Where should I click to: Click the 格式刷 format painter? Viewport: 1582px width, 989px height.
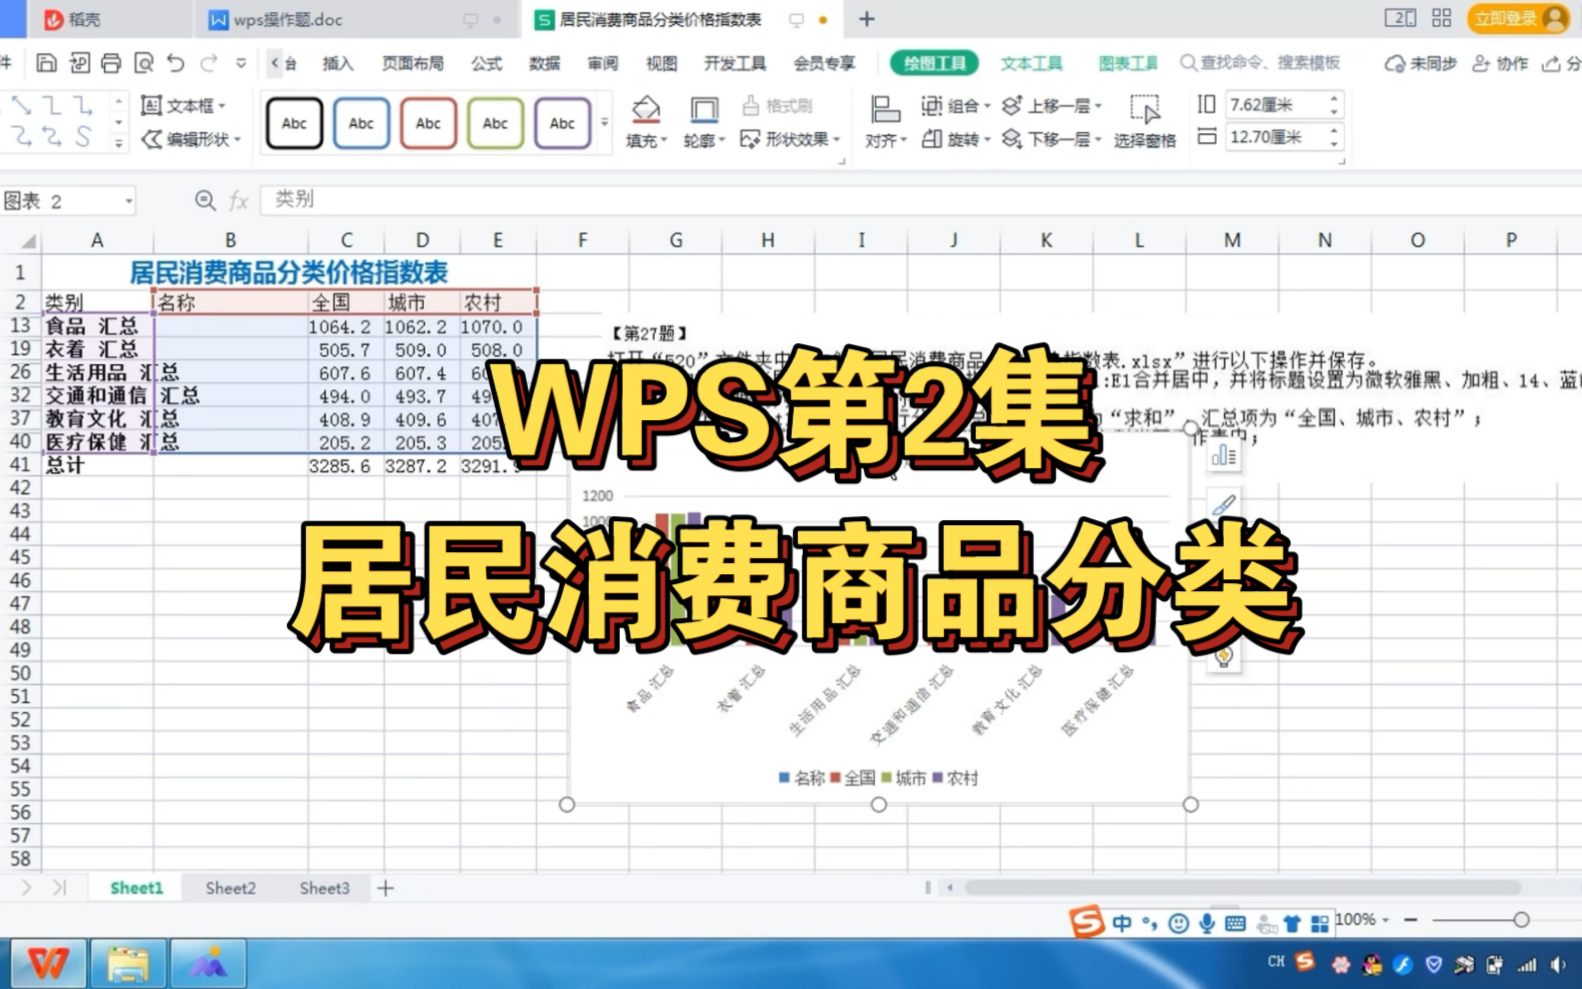[x=777, y=105]
